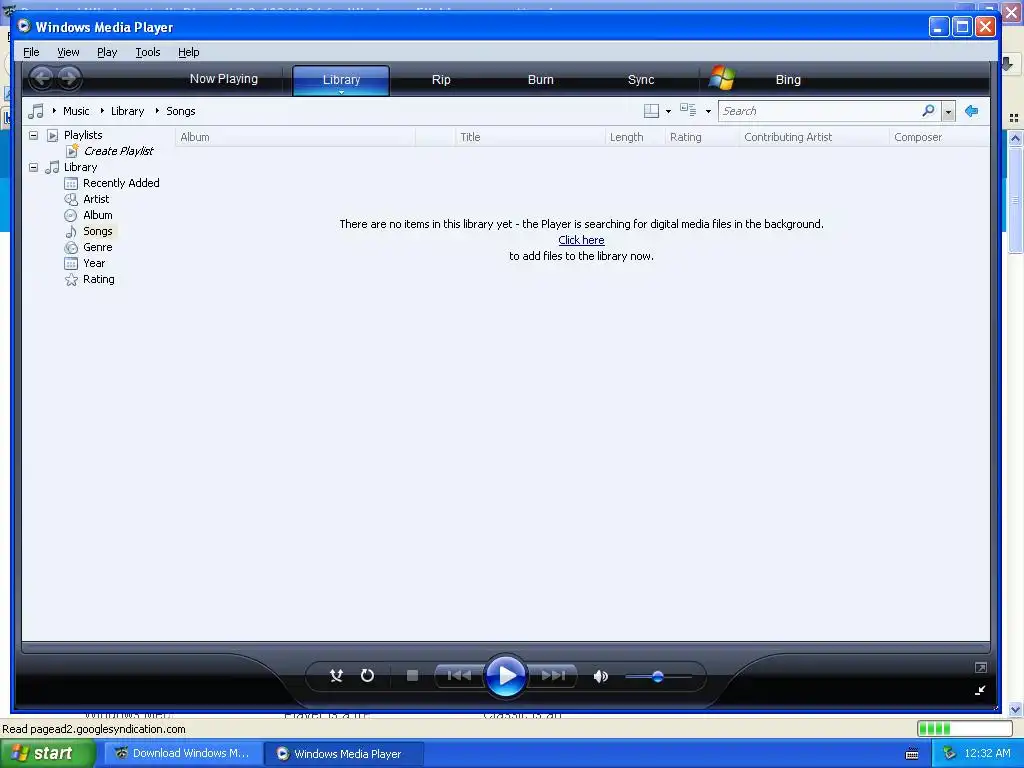The width and height of the screenshot is (1024, 768).
Task: Open view options dropdown arrow
Action: 708,112
